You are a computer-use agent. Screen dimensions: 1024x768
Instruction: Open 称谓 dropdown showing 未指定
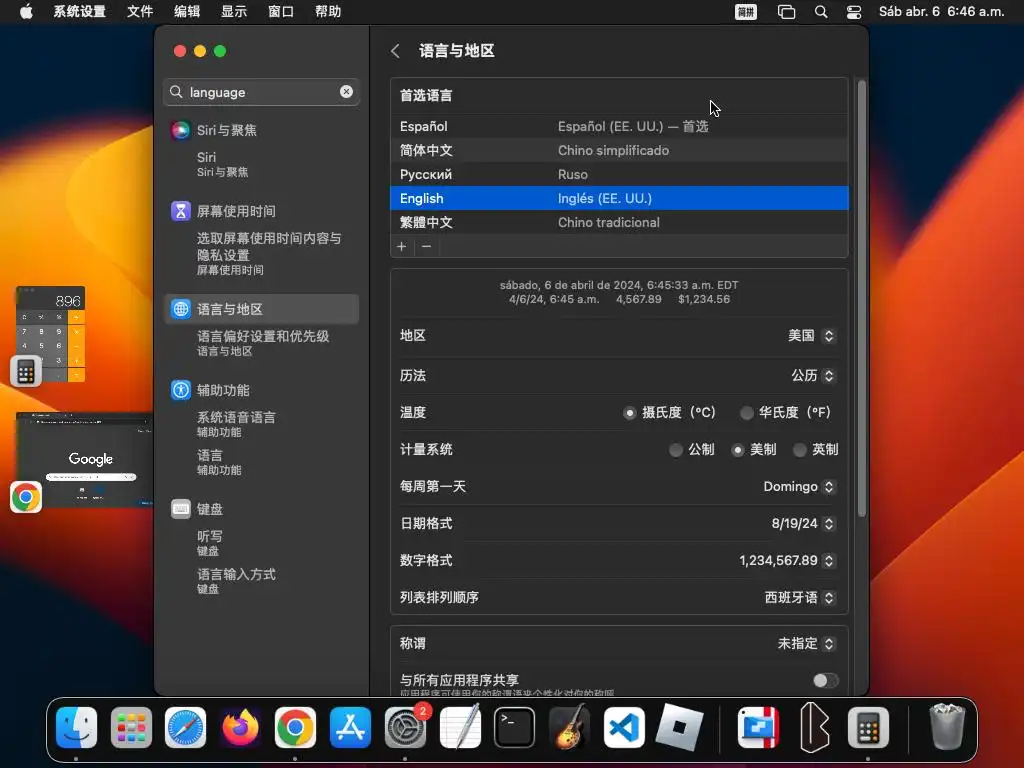pos(807,644)
